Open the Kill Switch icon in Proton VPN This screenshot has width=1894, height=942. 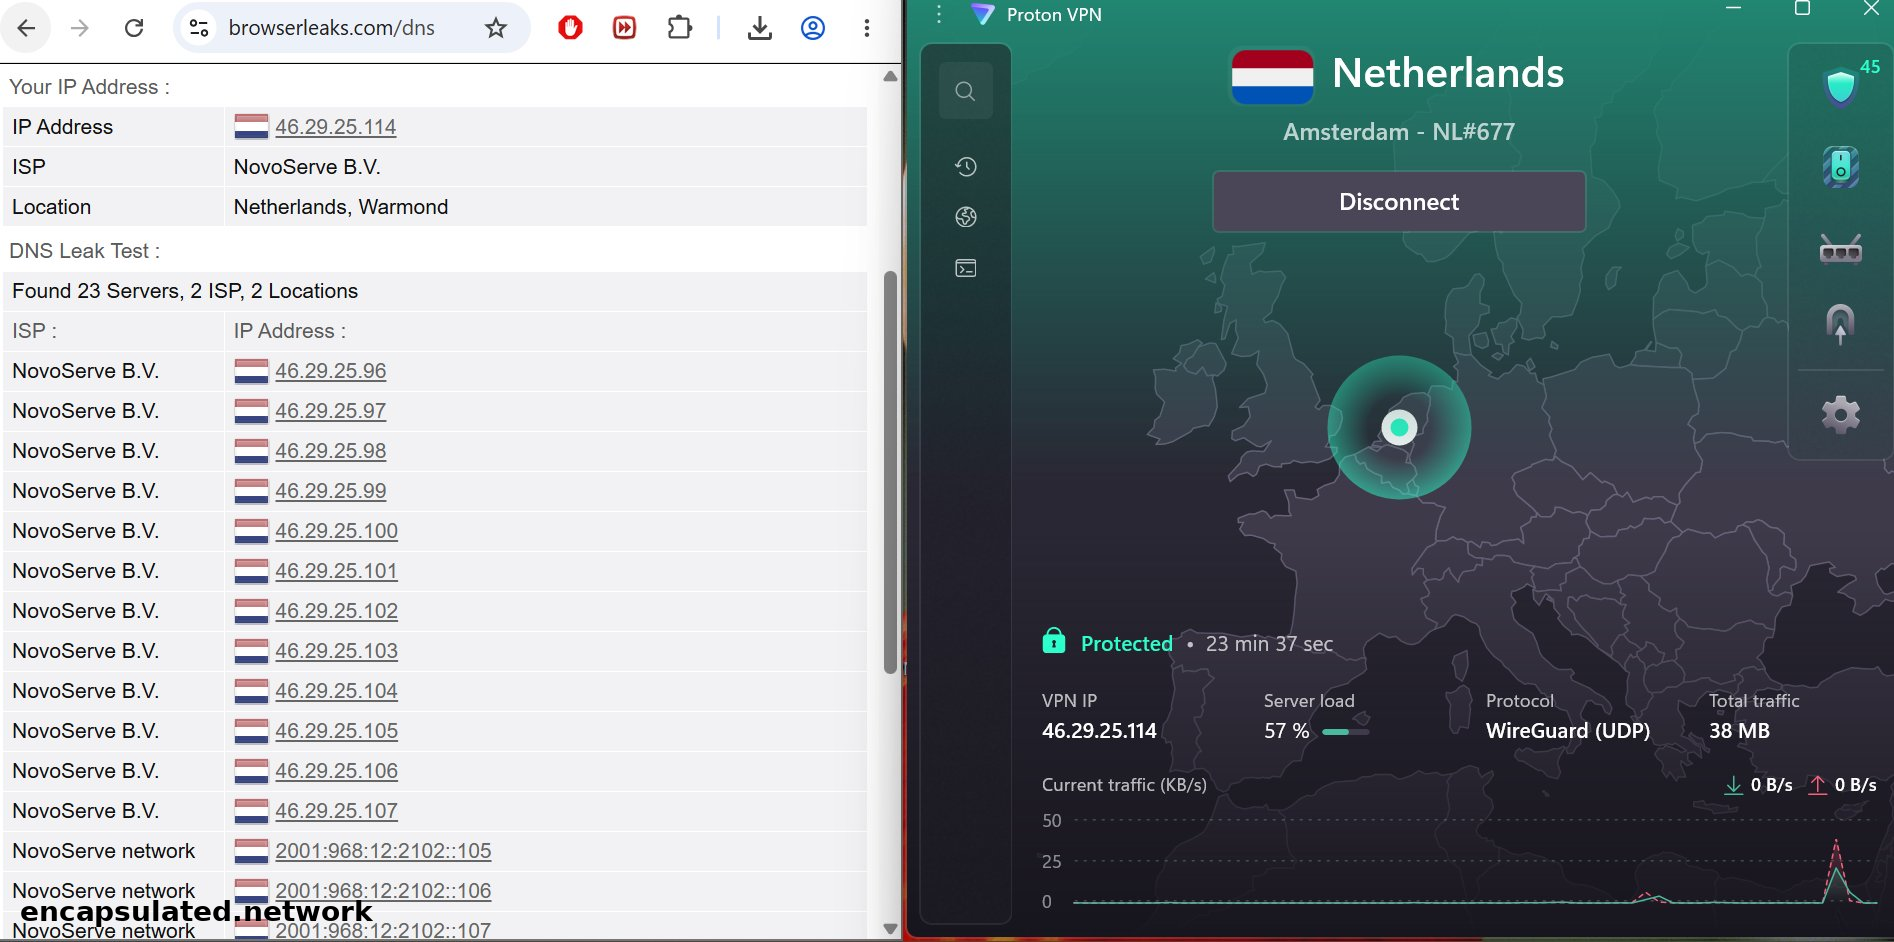point(1841,167)
